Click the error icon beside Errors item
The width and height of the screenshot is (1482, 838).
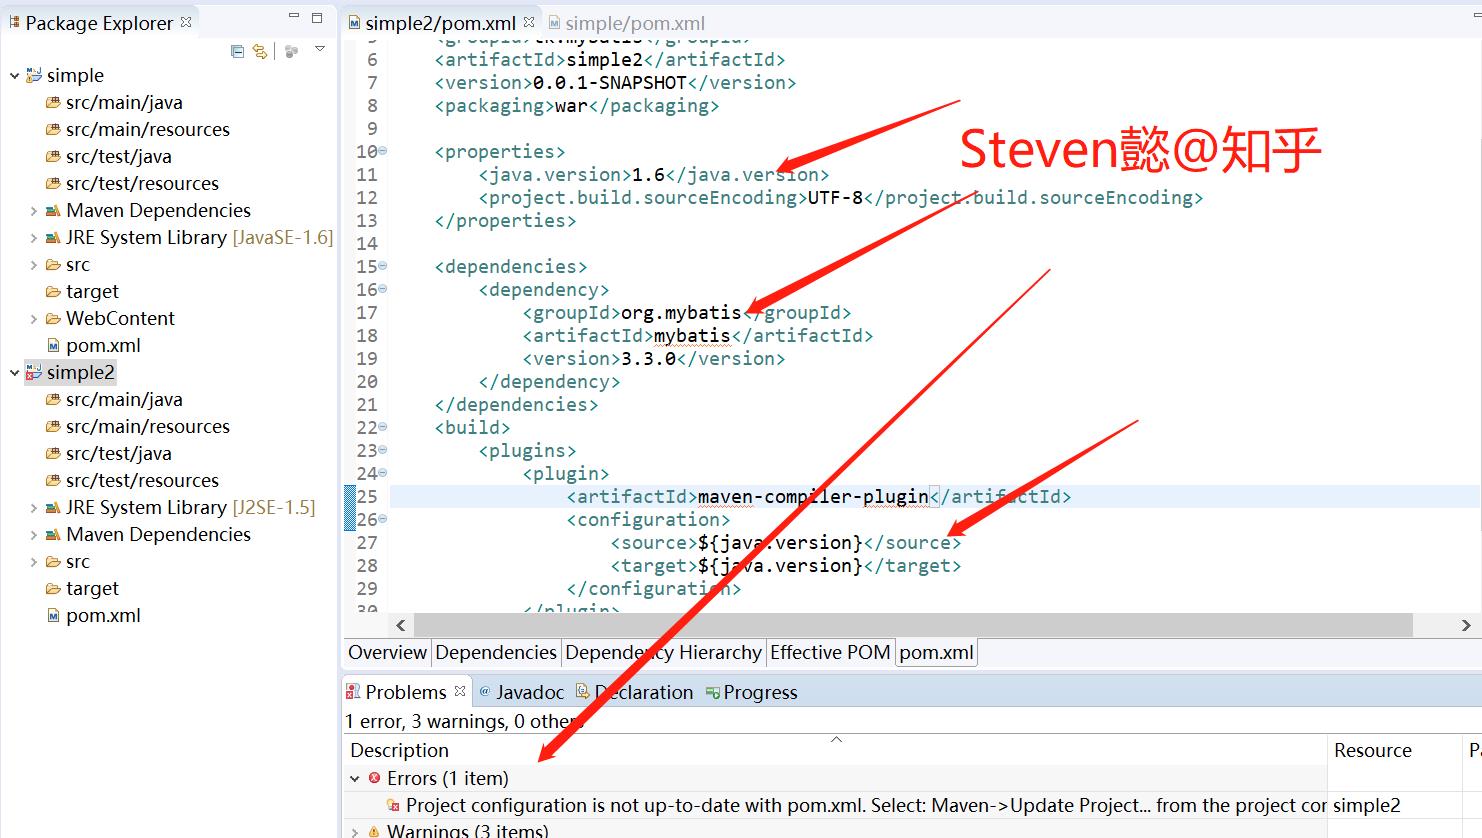(376, 778)
